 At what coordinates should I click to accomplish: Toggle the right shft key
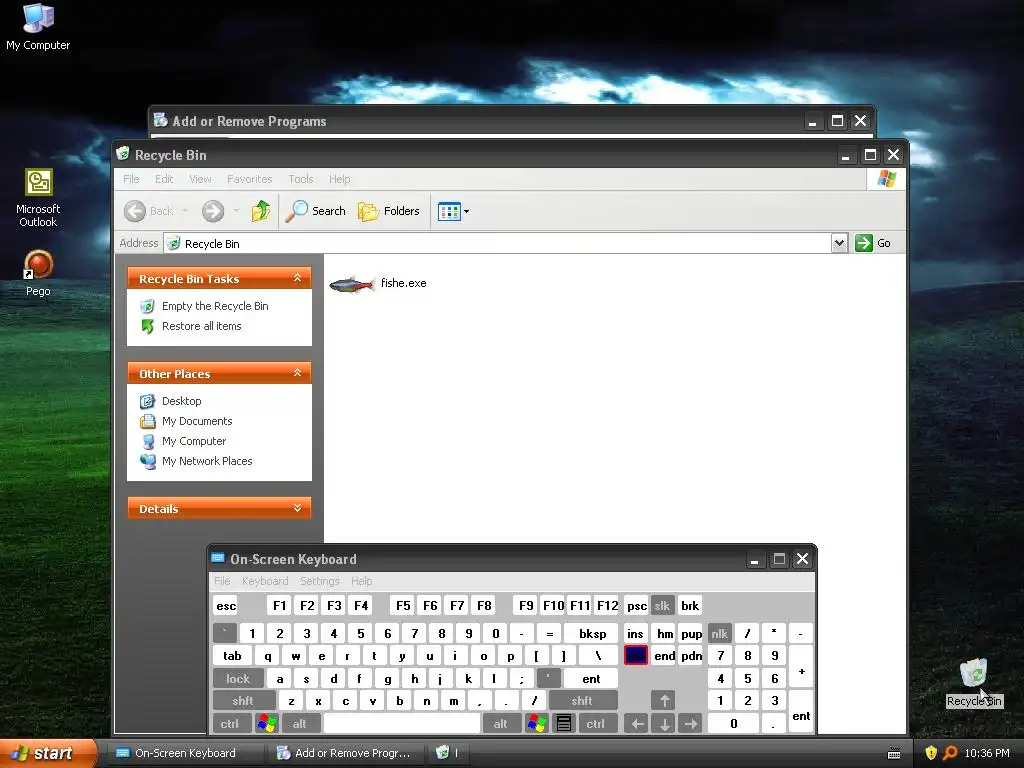[581, 701]
